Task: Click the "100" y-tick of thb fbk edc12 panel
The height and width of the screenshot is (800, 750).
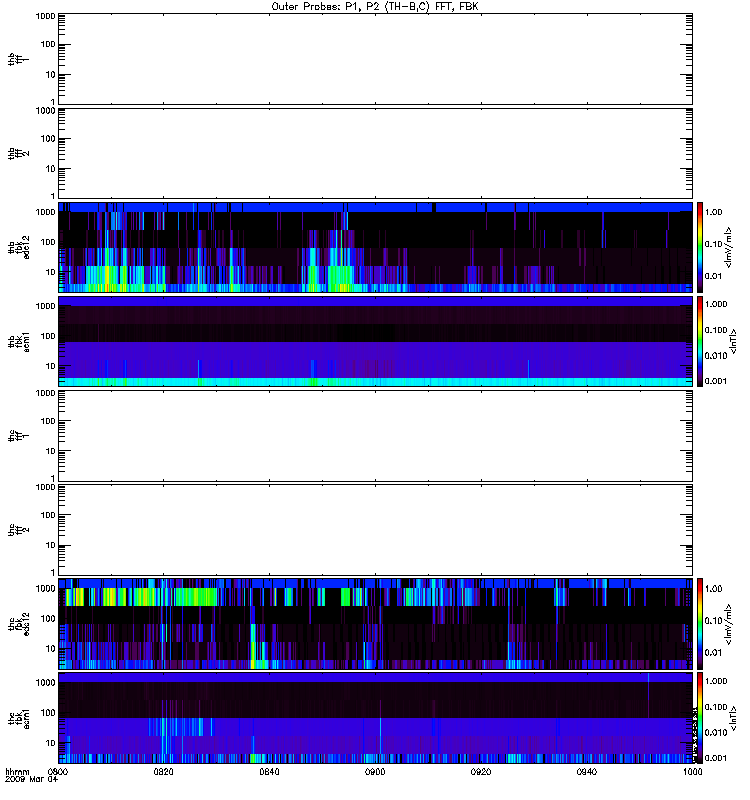Action: click(48, 242)
